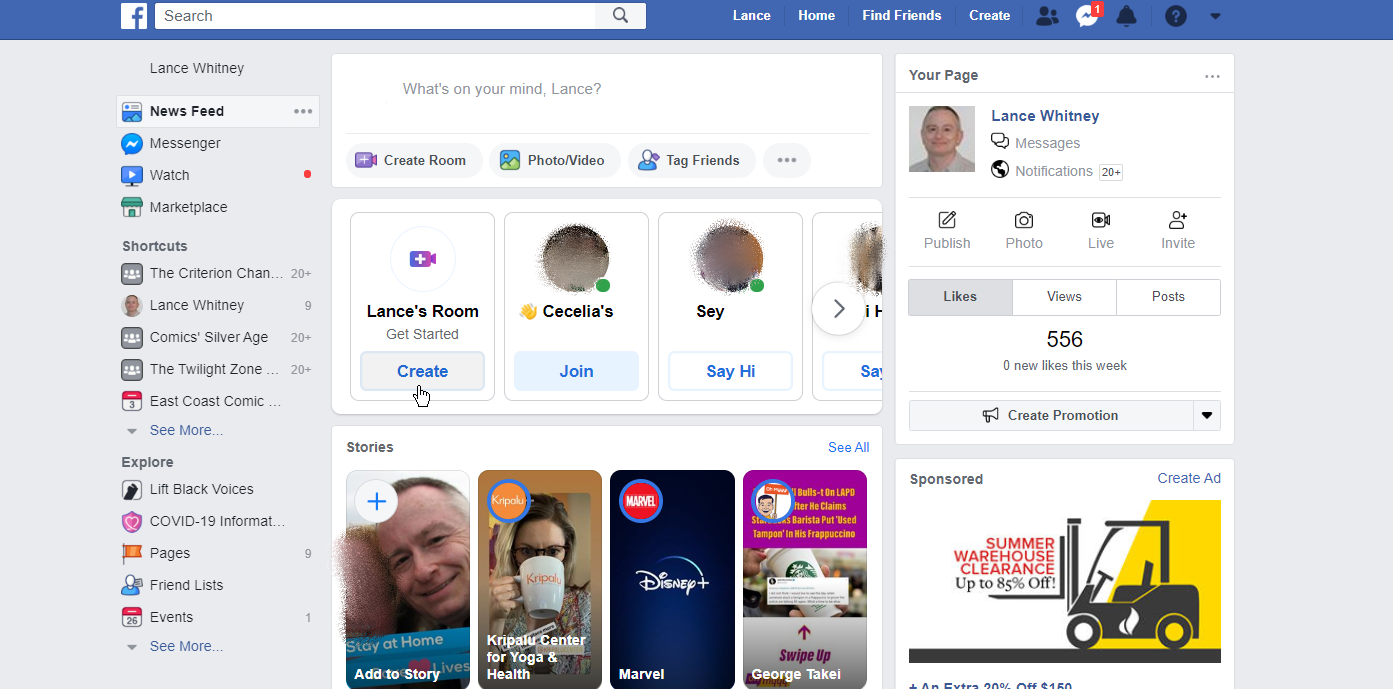Click the Lance Whitney page name link
This screenshot has height=689, width=1393.
tap(1045, 116)
